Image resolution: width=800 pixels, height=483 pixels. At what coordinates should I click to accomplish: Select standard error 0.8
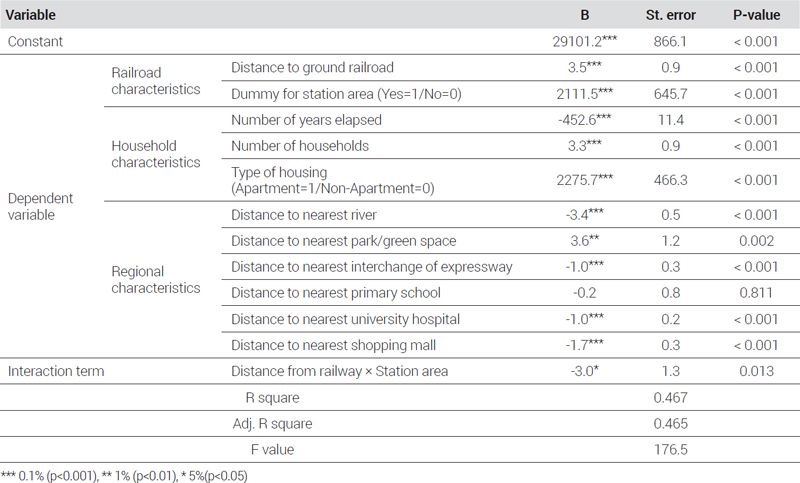670,293
